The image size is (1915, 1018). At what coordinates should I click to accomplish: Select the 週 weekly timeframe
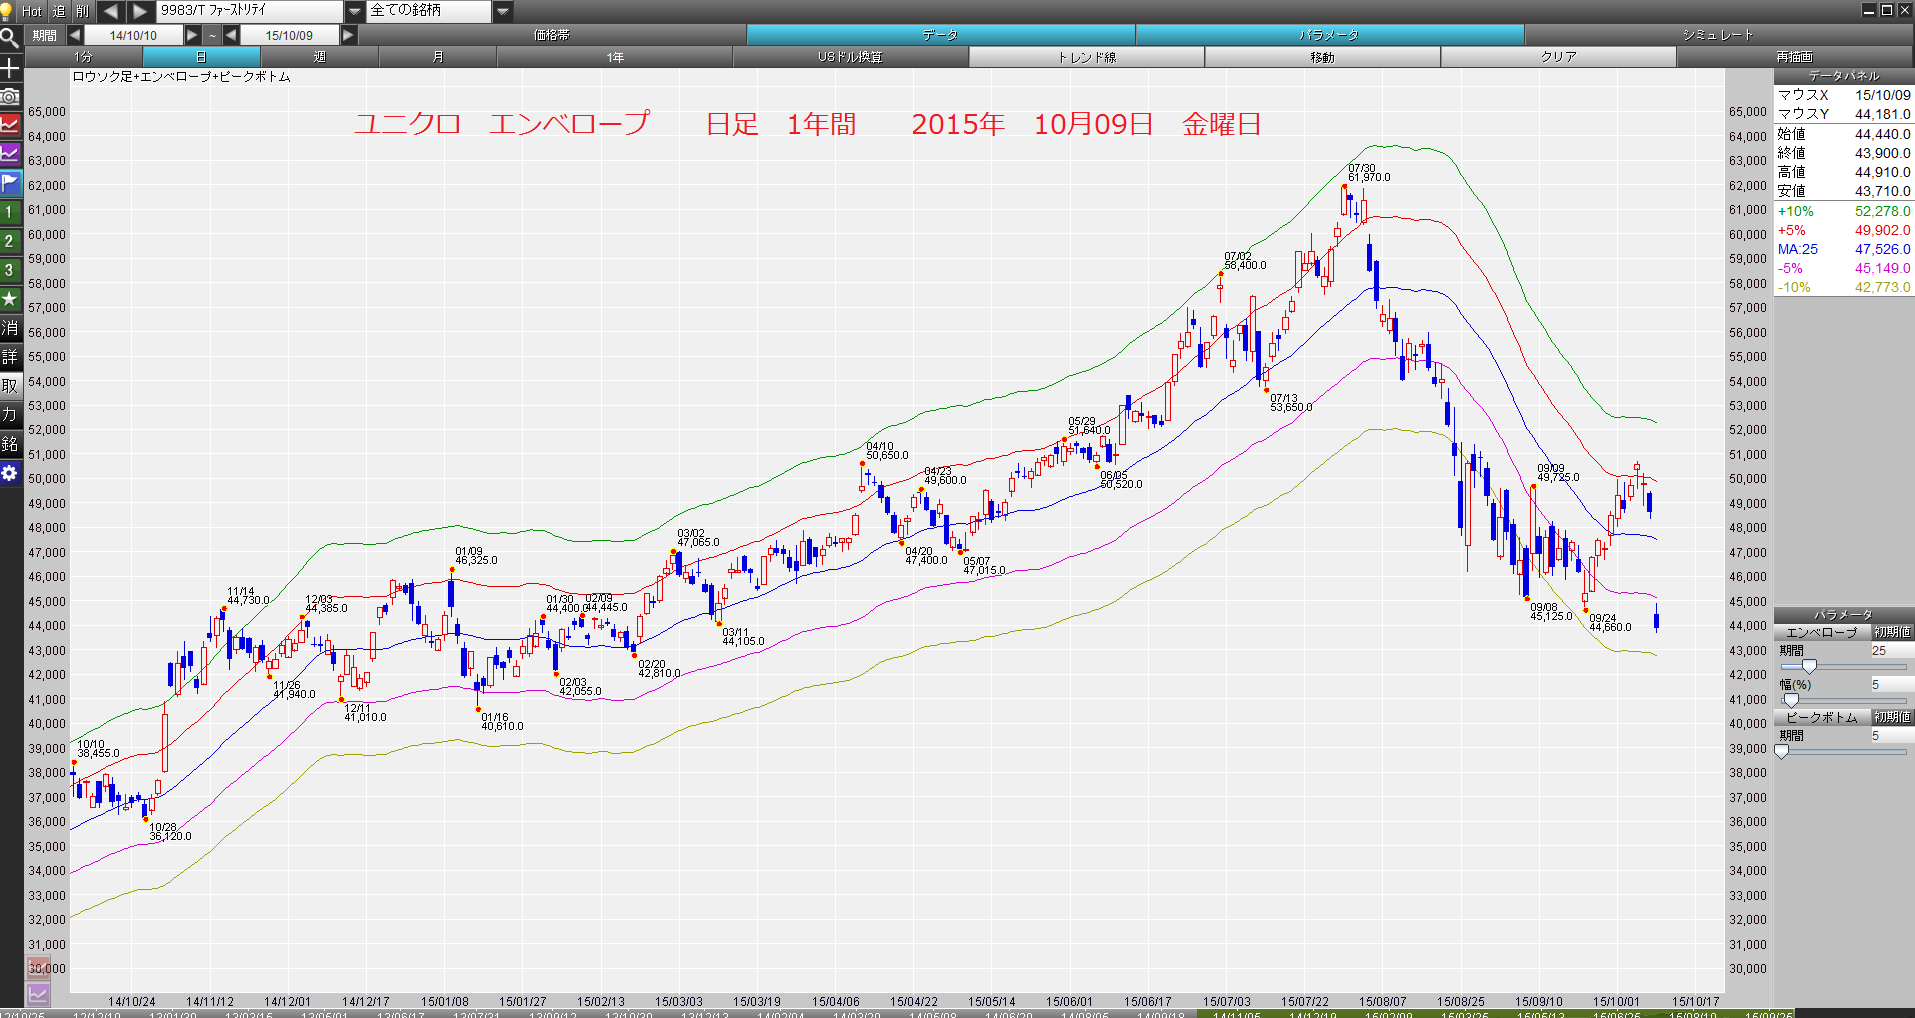click(x=320, y=57)
